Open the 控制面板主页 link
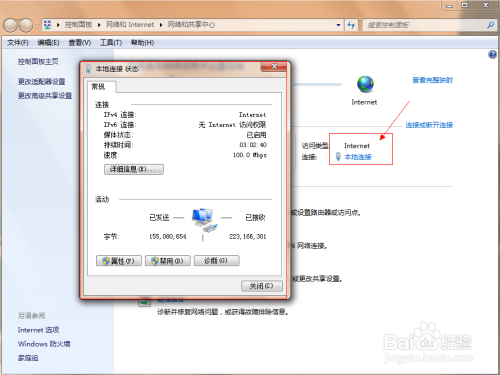500x375 pixels. tap(38, 61)
